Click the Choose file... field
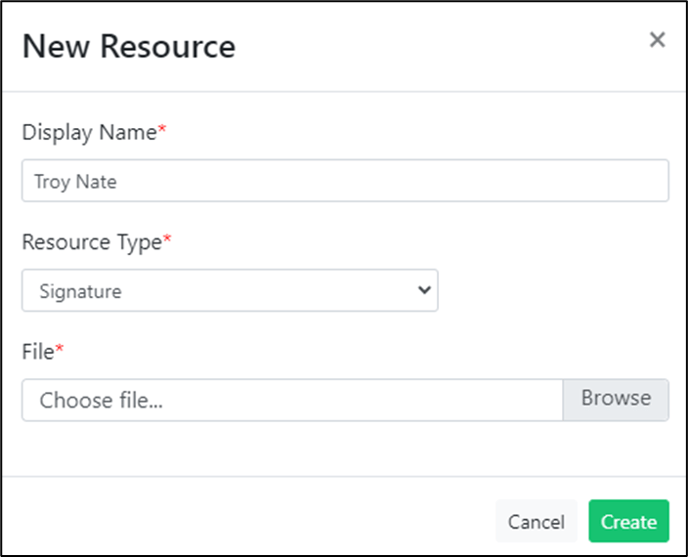 [292, 400]
